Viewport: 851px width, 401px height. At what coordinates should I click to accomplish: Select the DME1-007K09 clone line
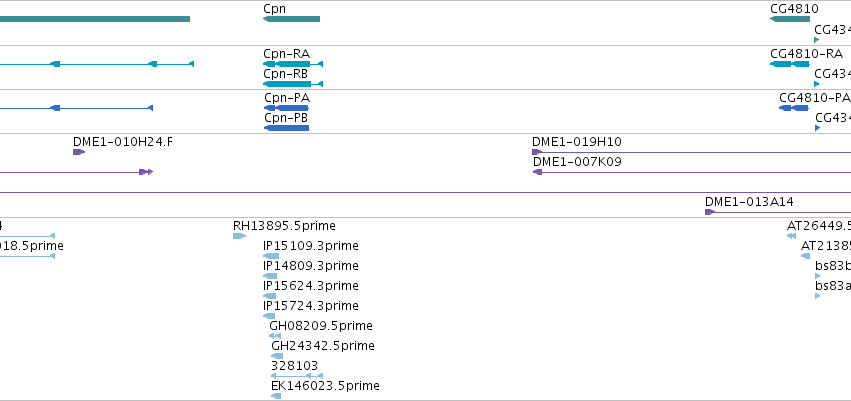click(690, 172)
